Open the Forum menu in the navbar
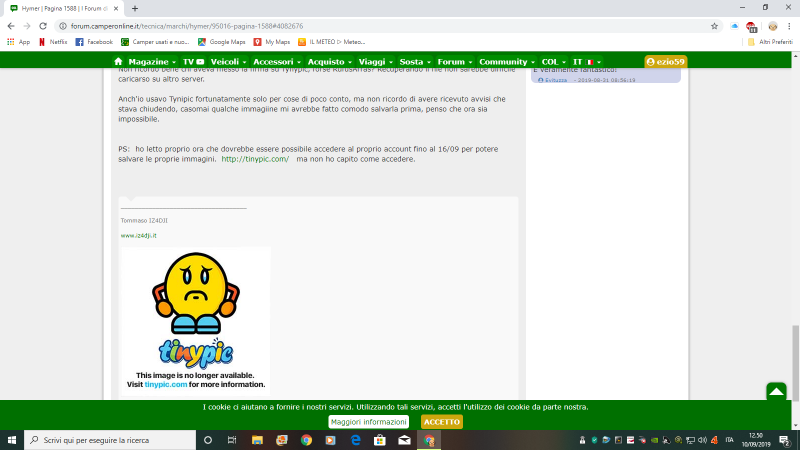The width and height of the screenshot is (800, 450). click(x=455, y=62)
